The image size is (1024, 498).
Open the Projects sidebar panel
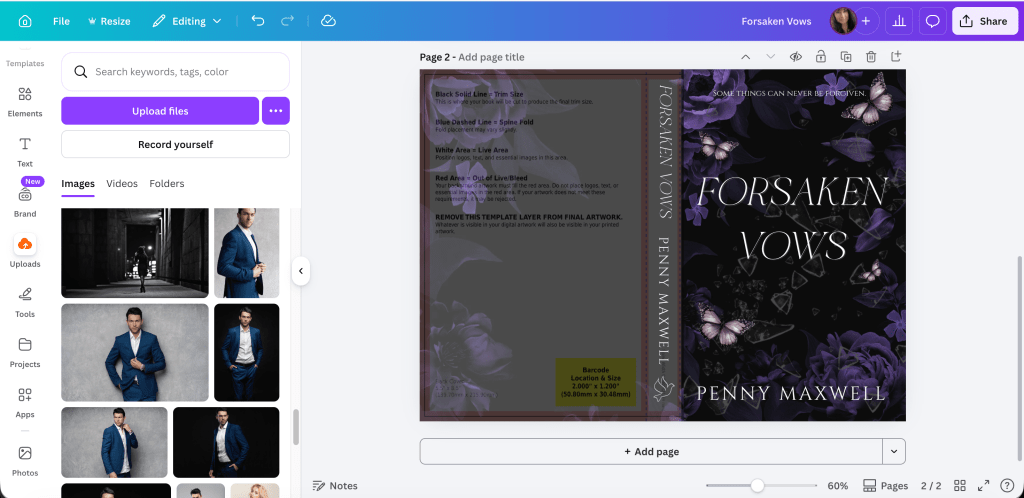click(x=25, y=352)
